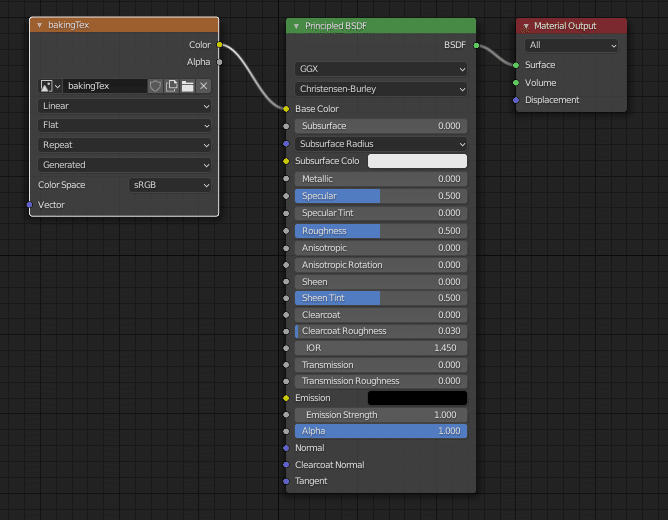
Task: Click the Specular value slider
Action: [x=381, y=196]
